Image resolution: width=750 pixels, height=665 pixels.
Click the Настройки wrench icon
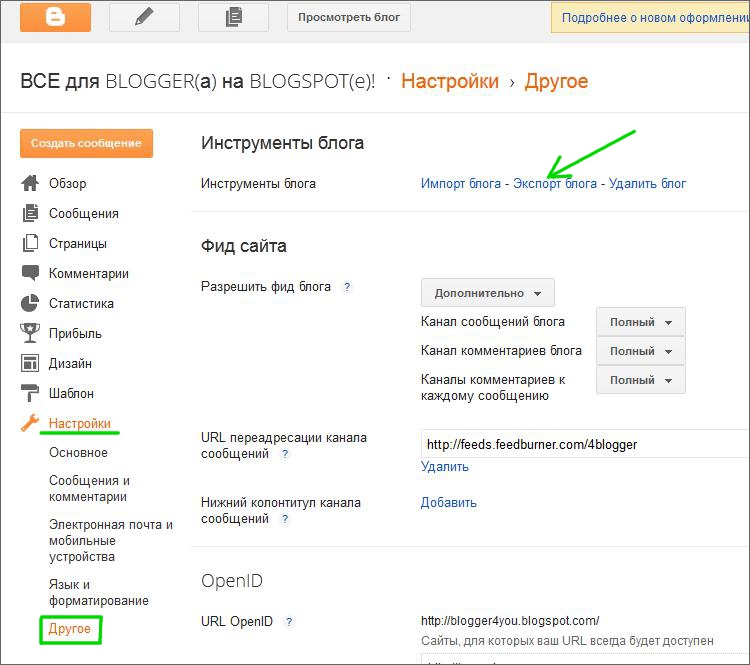(30, 423)
